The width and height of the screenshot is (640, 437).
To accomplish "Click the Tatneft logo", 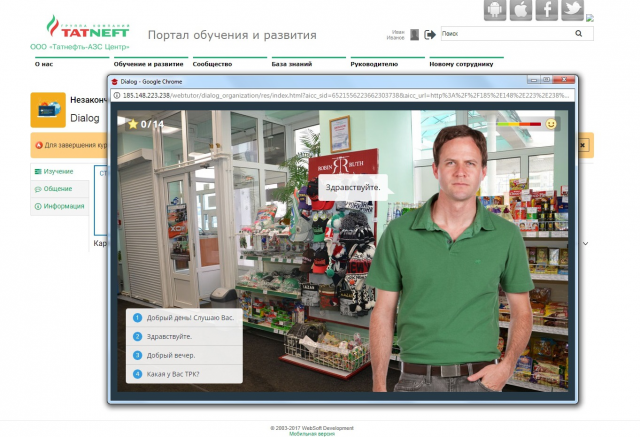I will tap(88, 27).
